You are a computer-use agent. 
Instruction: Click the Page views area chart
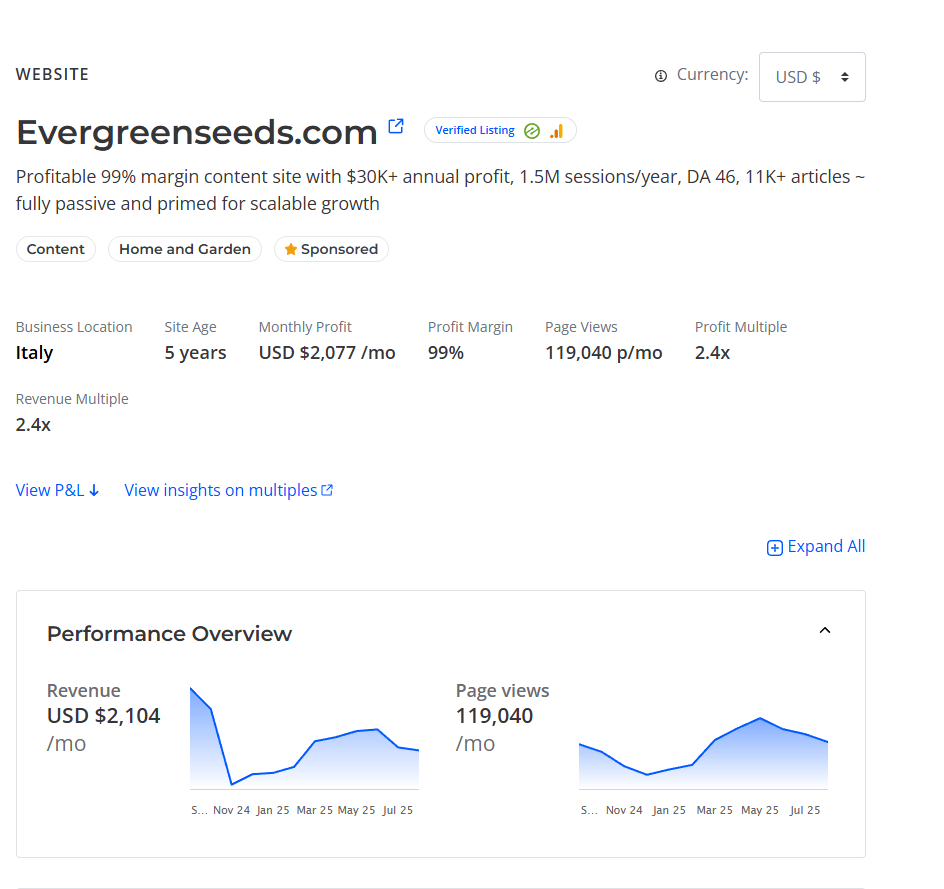(x=703, y=752)
